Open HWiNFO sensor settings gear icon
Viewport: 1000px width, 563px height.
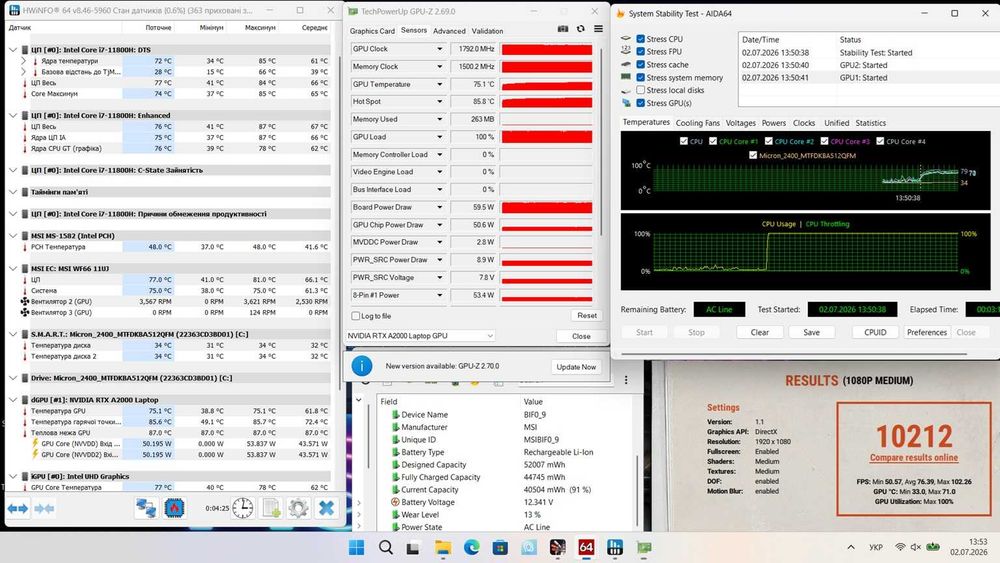(298, 508)
